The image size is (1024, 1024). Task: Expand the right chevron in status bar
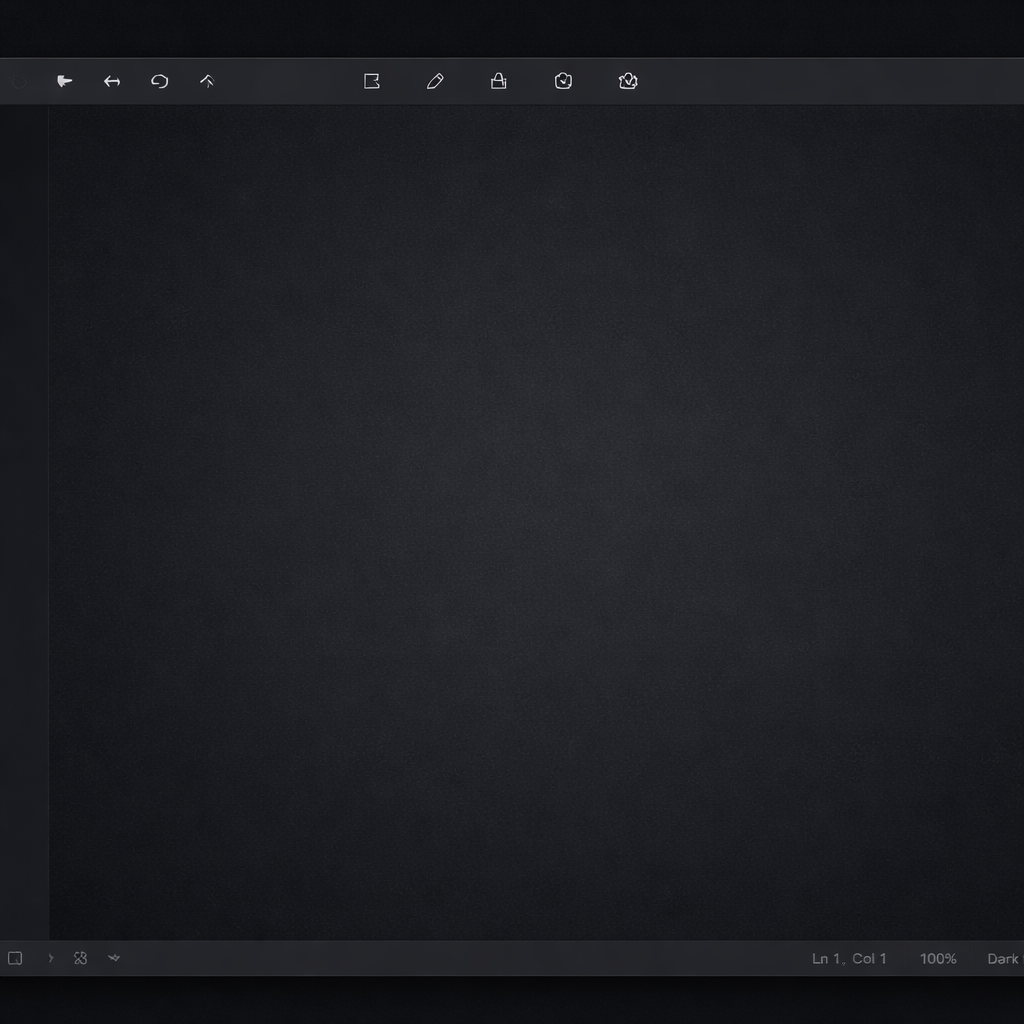(51, 958)
